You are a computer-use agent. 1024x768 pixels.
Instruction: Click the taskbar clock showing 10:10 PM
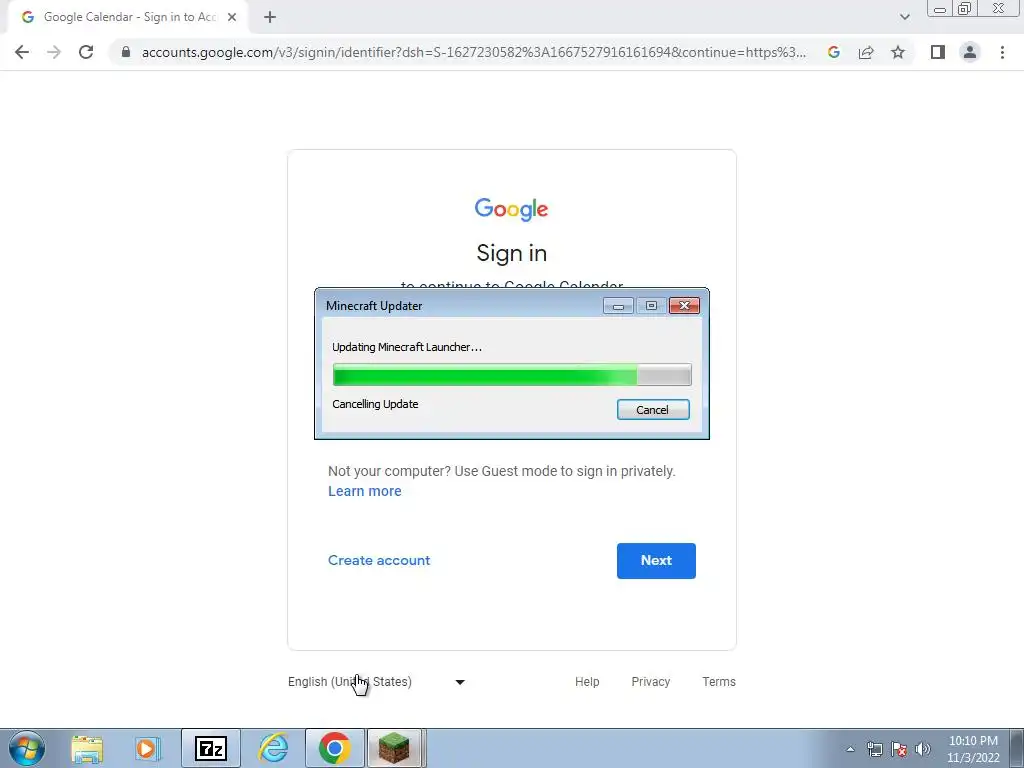(x=973, y=749)
